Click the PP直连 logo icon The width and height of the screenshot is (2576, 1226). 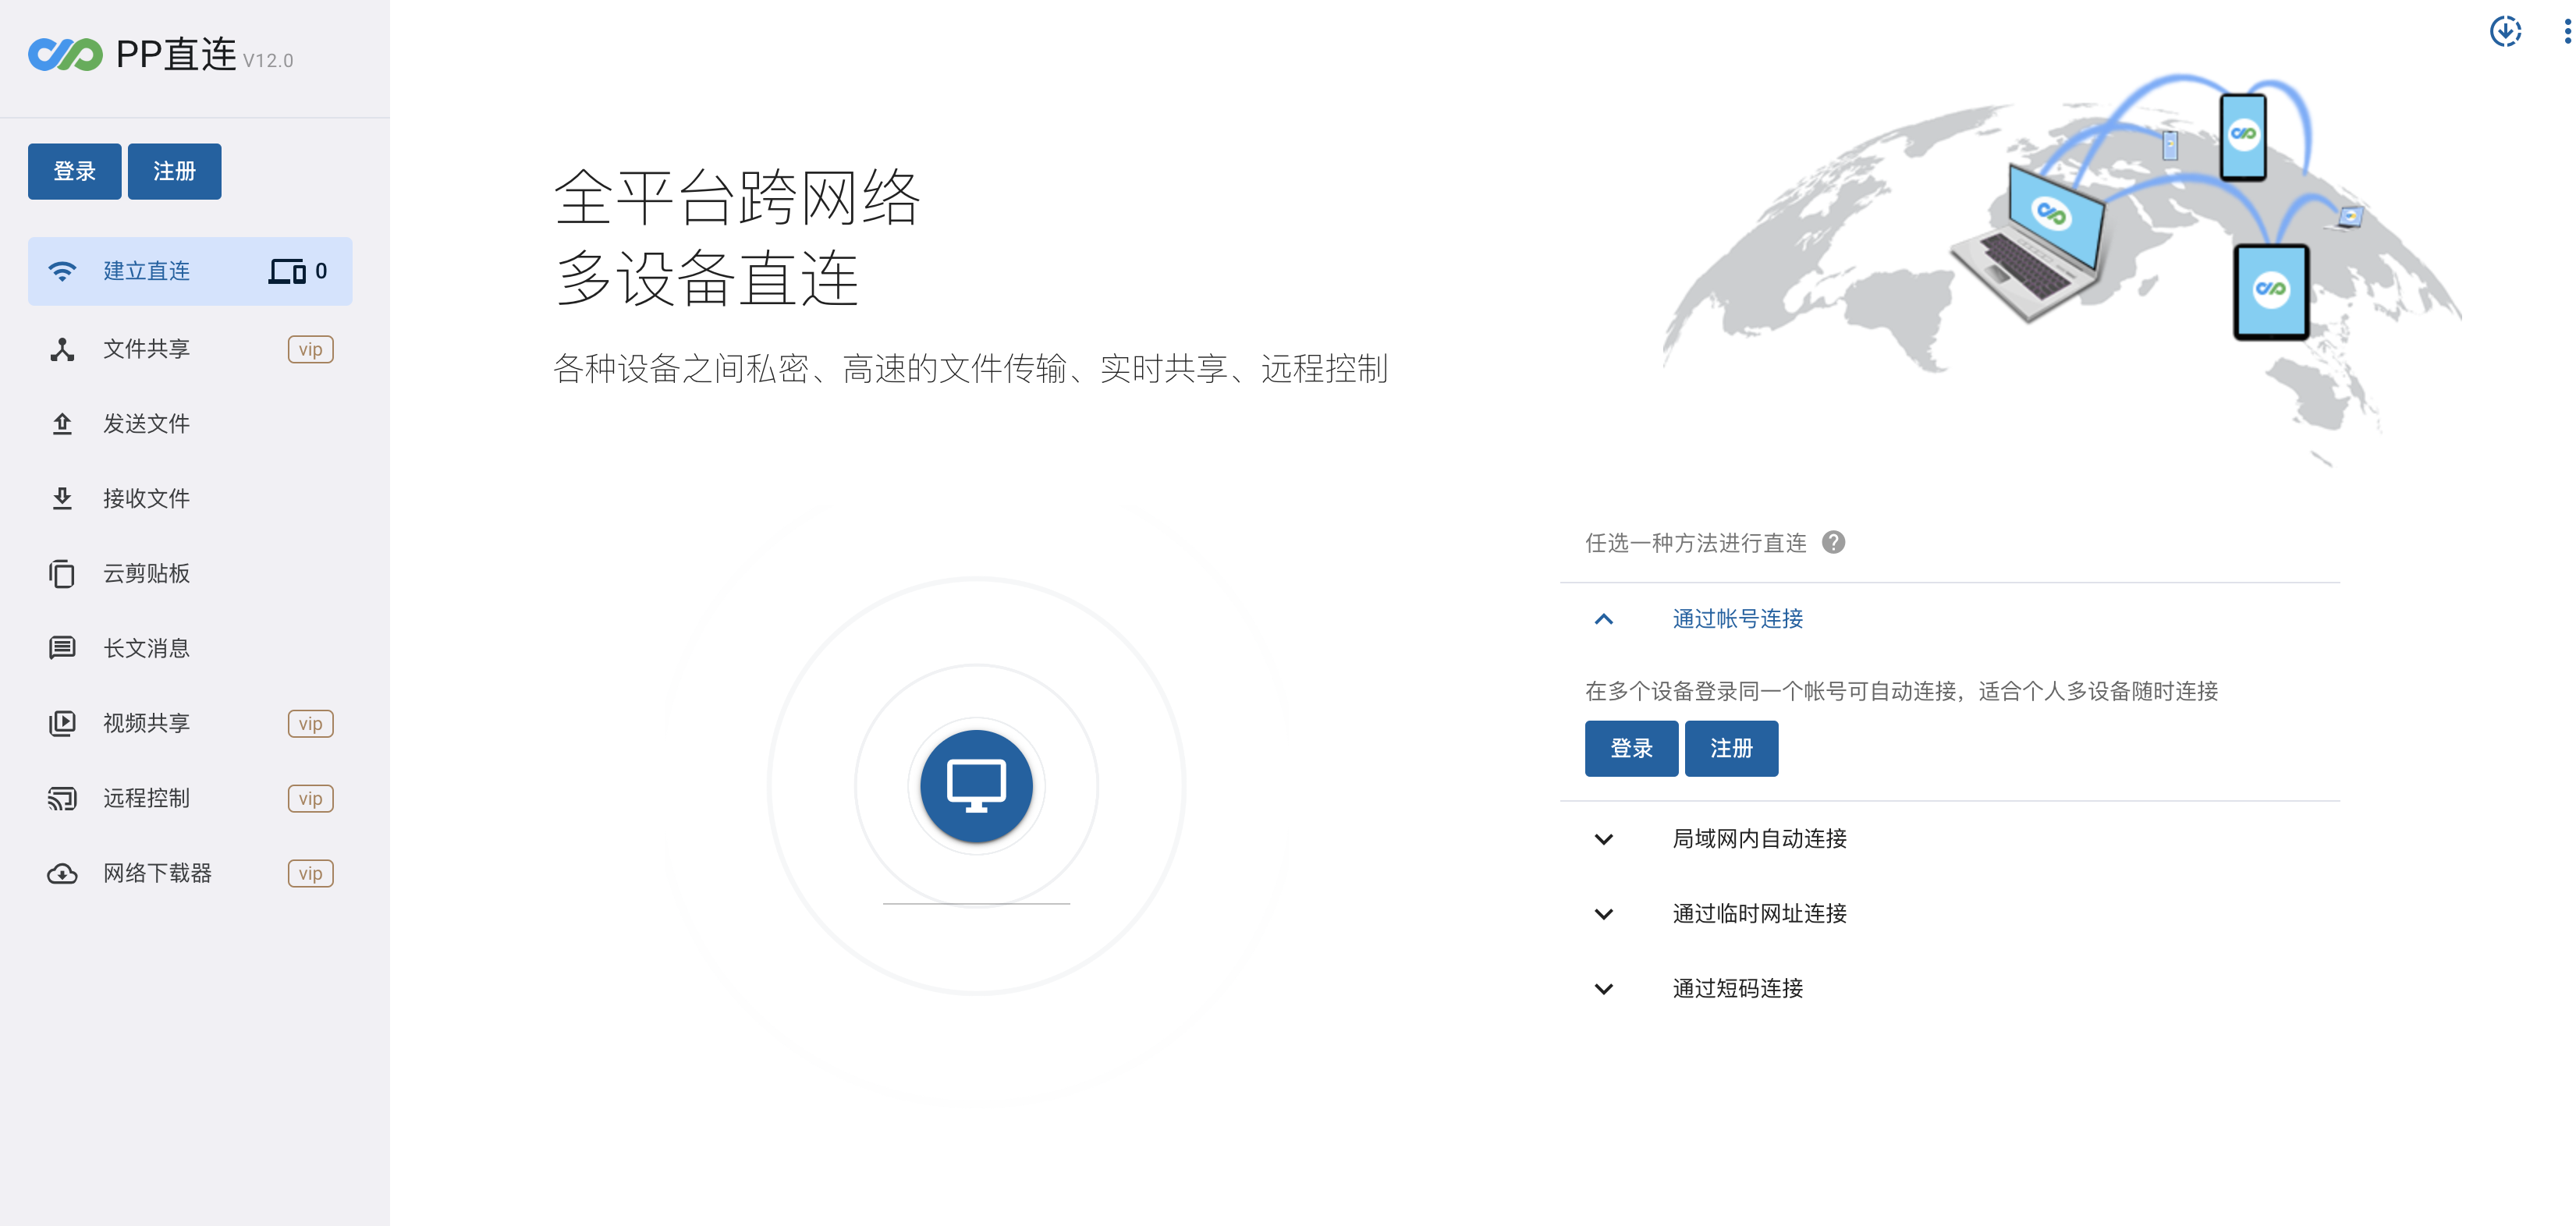(x=65, y=54)
